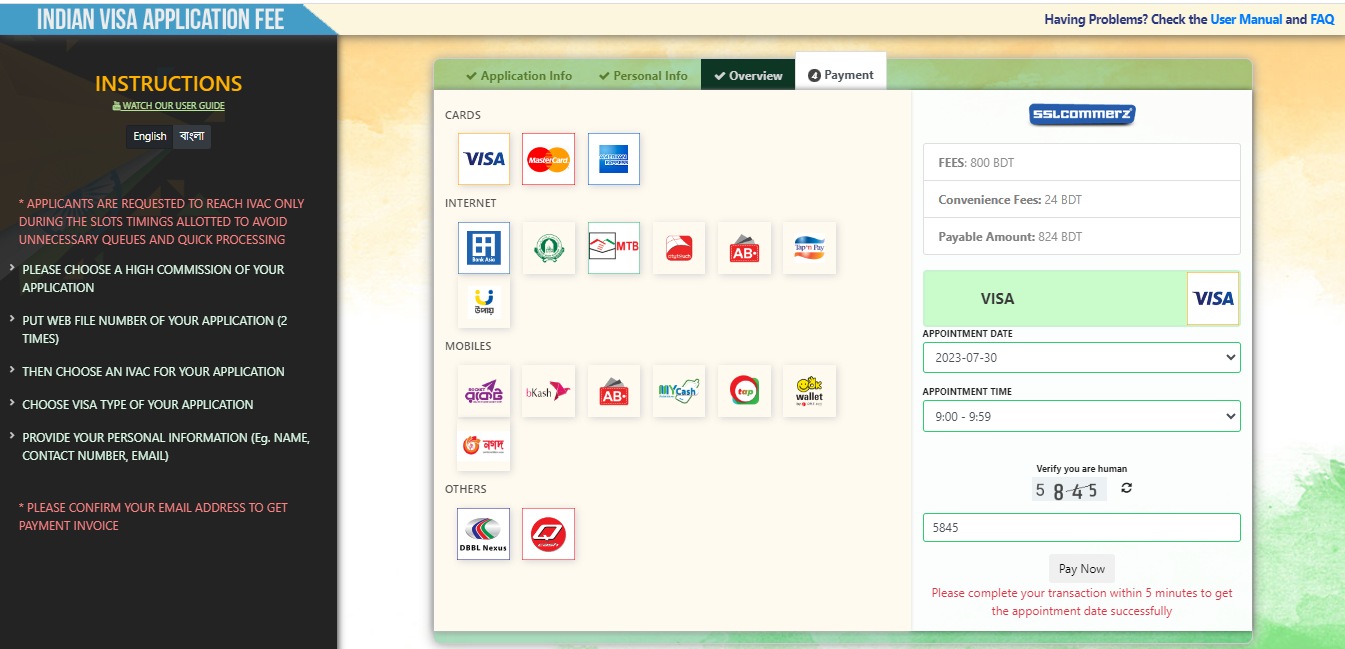The width and height of the screenshot is (1345, 649).
Task: Click the IVAC slot timings notice
Action: 161,222
